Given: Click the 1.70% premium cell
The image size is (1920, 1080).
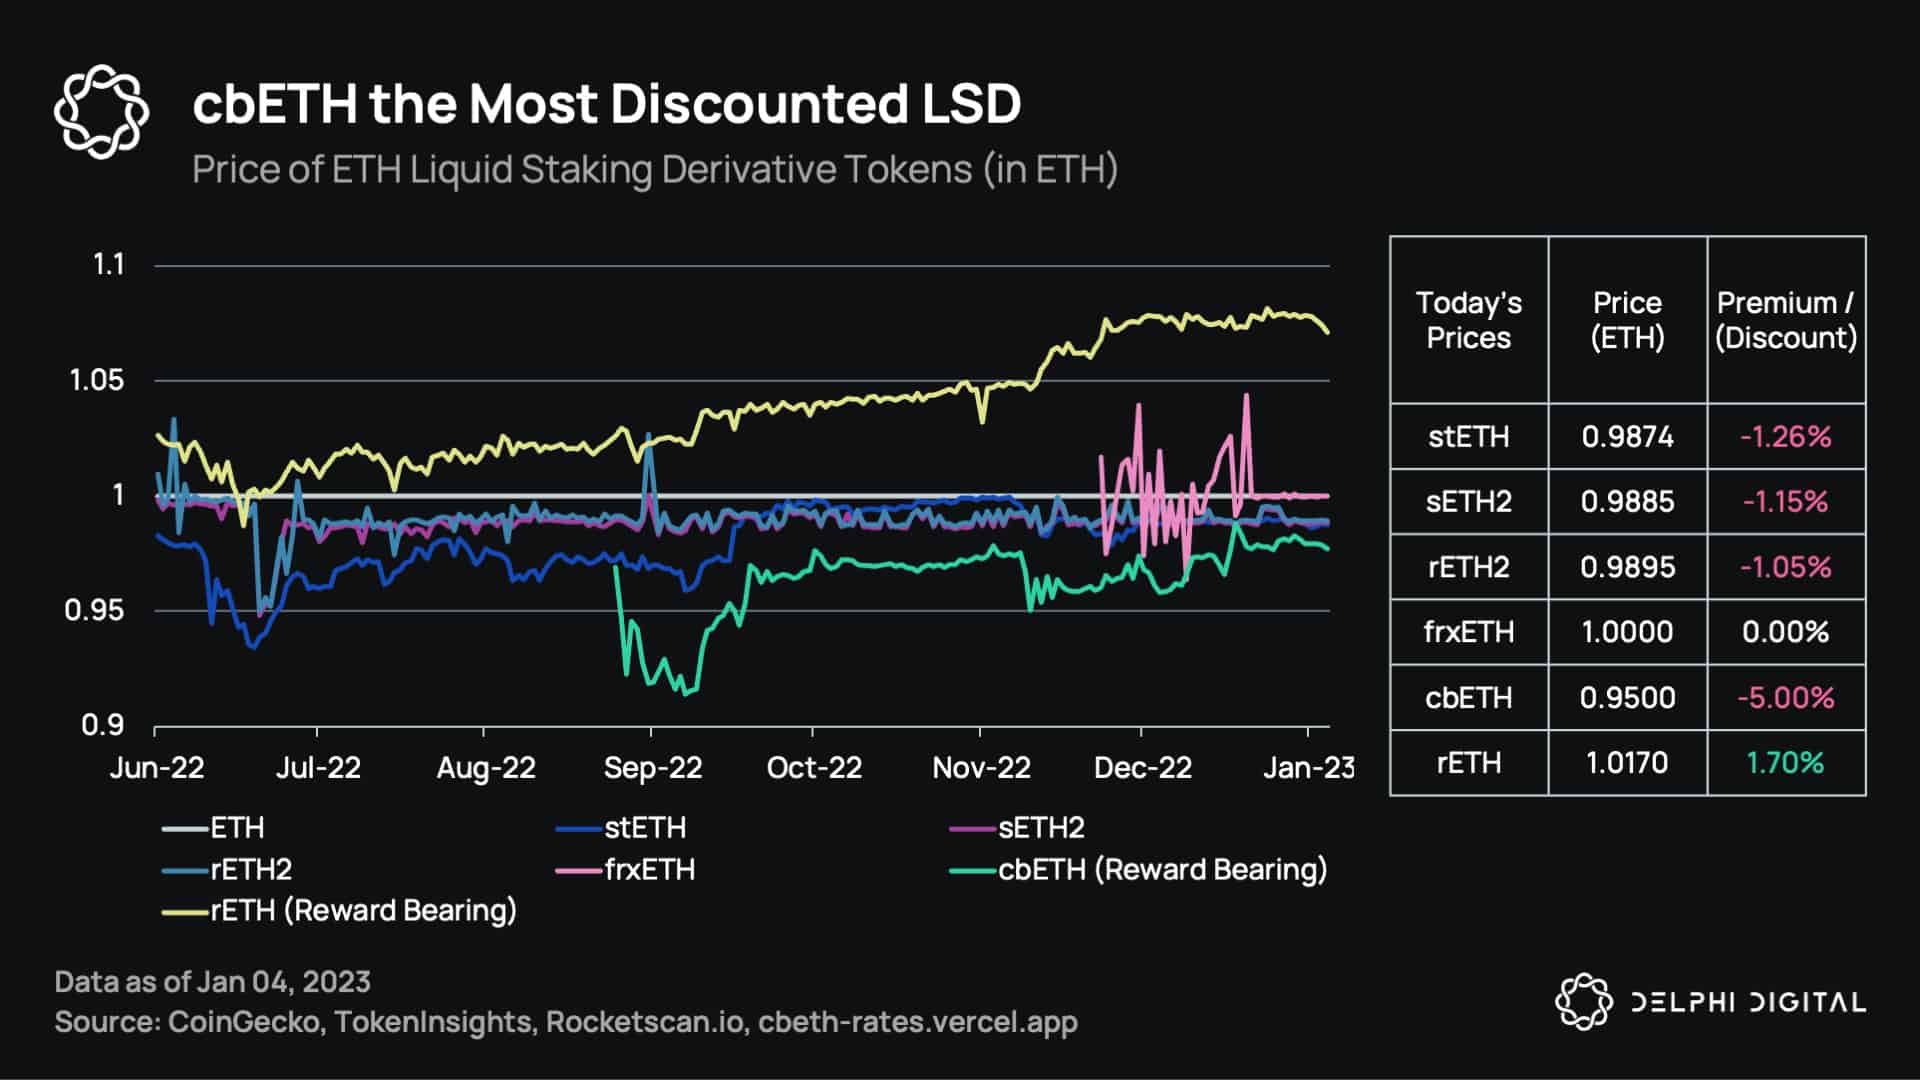Looking at the screenshot, I should [1786, 763].
